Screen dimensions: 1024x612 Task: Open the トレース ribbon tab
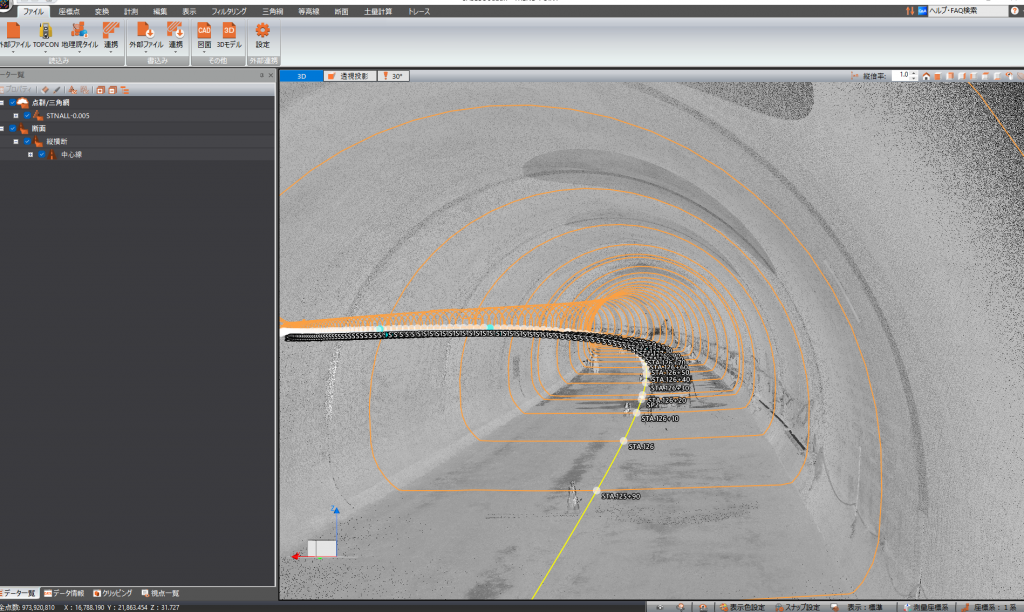point(419,12)
